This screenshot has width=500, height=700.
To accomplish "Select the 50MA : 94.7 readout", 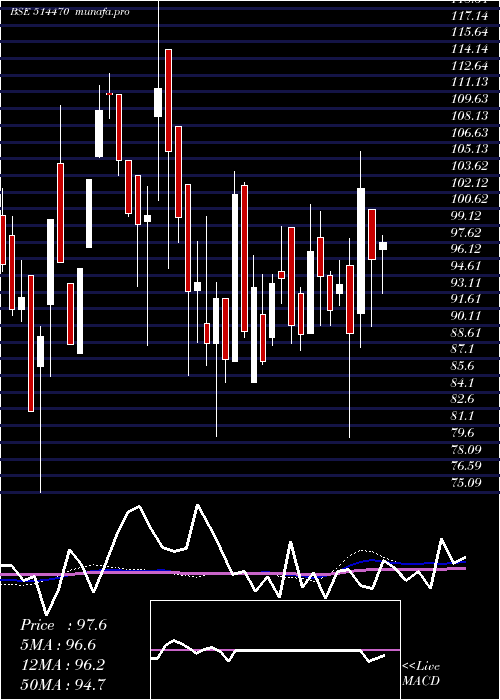I will [x=63, y=684].
